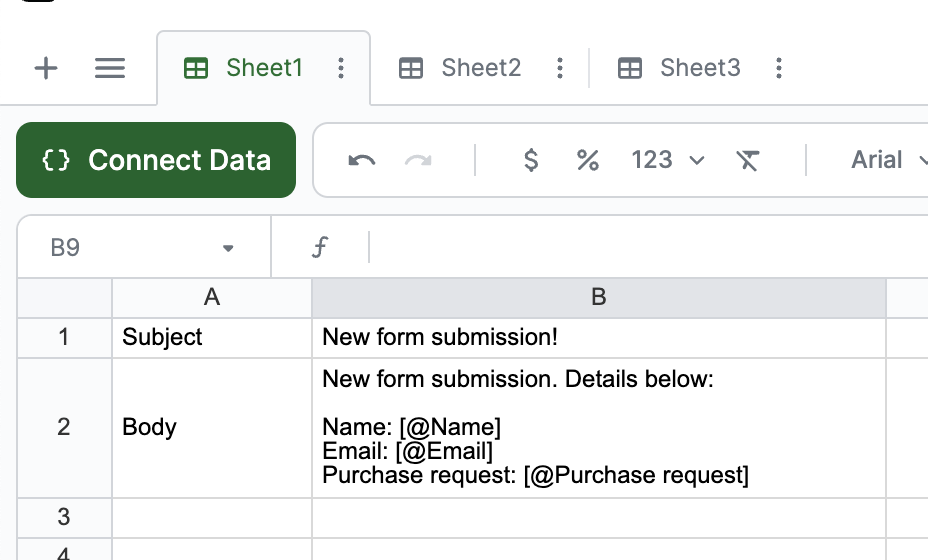Open Sheet2 three-dot options menu
928x560 pixels.
pos(560,68)
